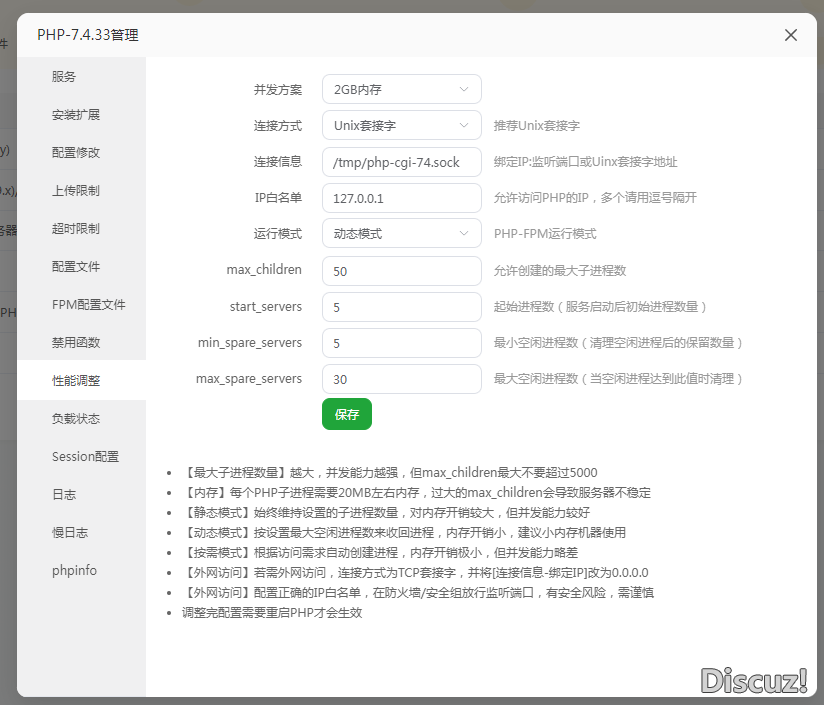Show the phpinfo tab
Viewport: 824px width, 705px height.
tap(74, 571)
